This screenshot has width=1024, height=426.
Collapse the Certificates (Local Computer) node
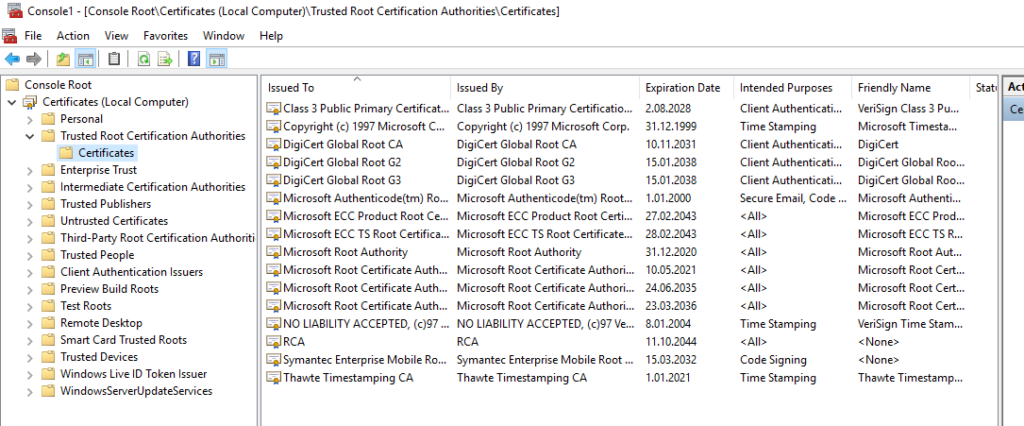[x=11, y=102]
